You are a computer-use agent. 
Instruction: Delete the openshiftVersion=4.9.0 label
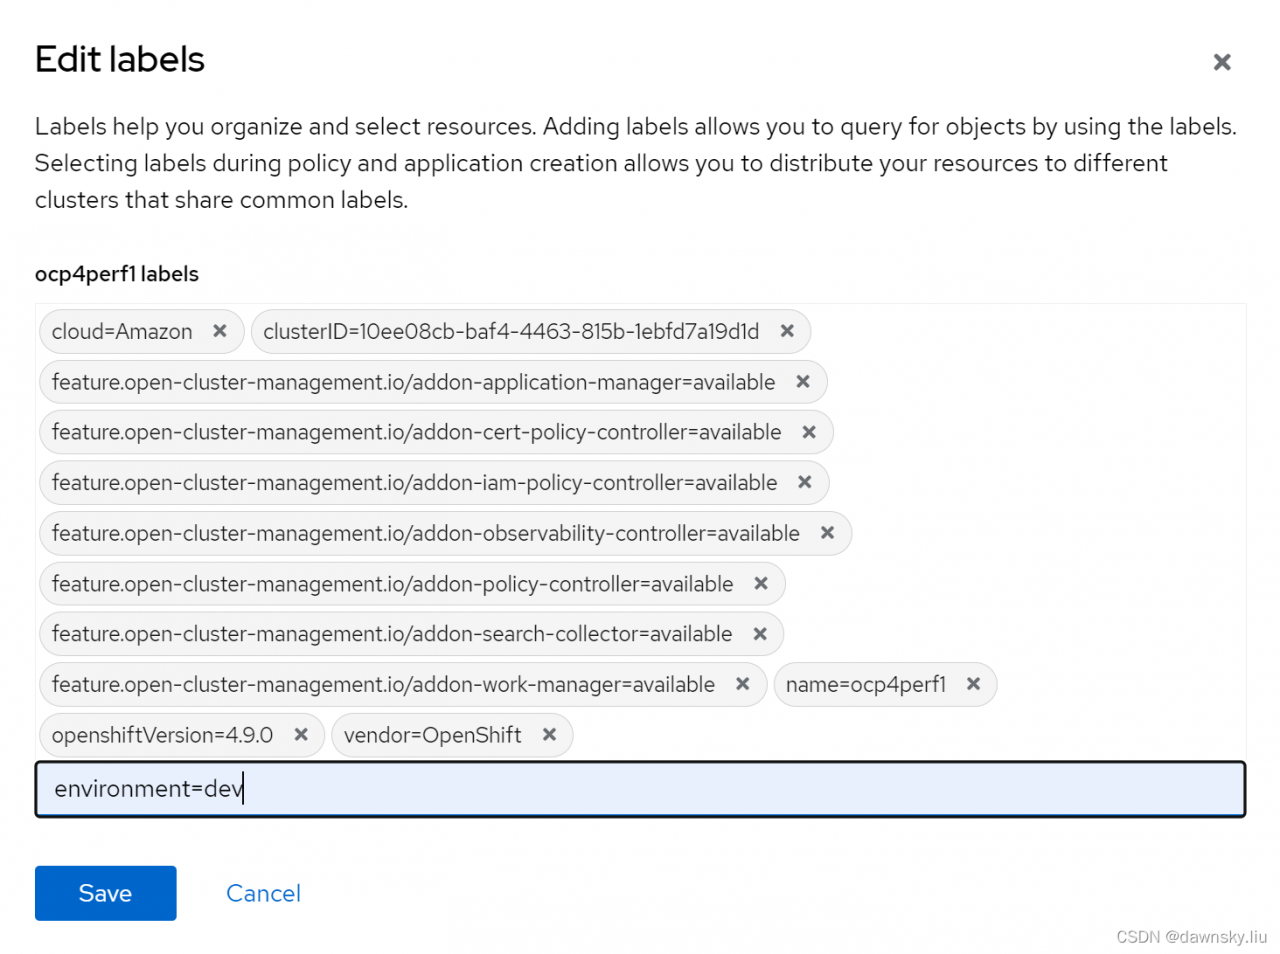pyautogui.click(x=301, y=735)
